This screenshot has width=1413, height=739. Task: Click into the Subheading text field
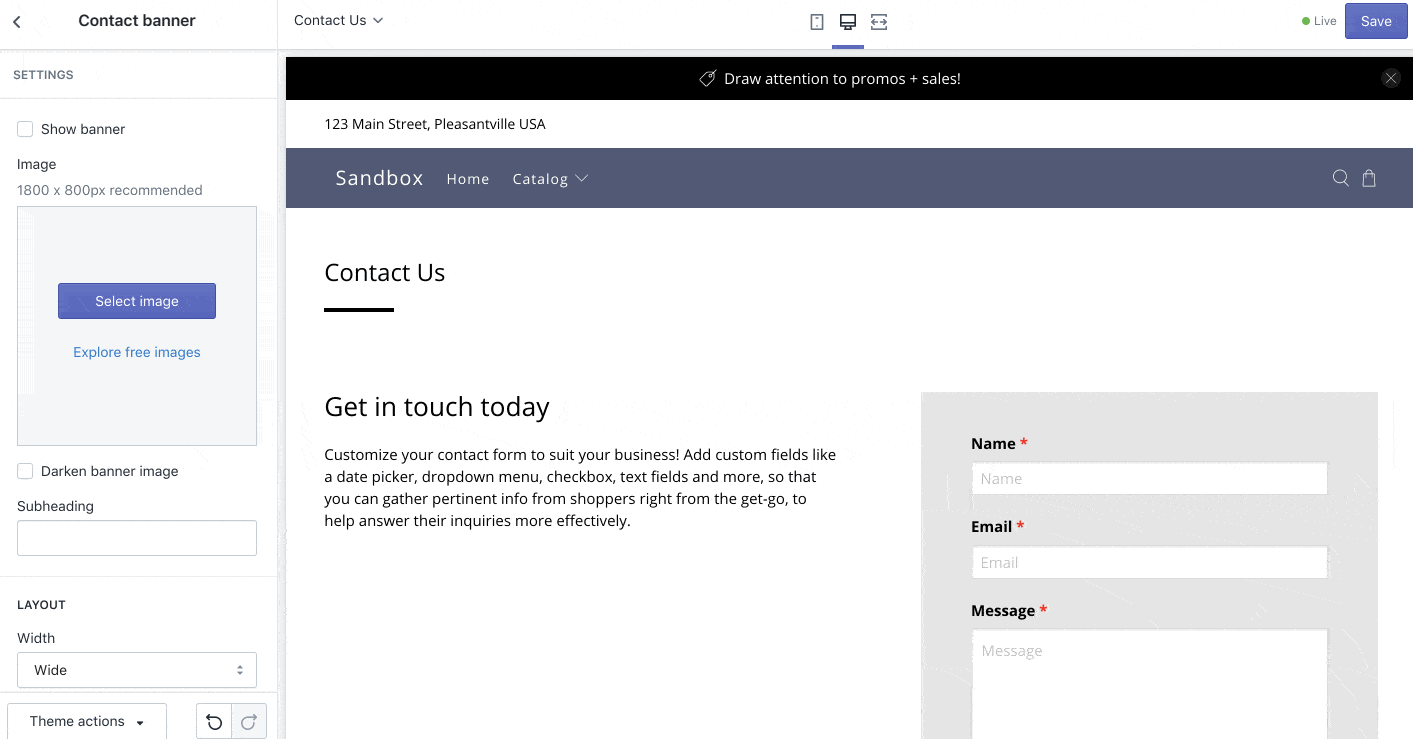pyautogui.click(x=137, y=538)
